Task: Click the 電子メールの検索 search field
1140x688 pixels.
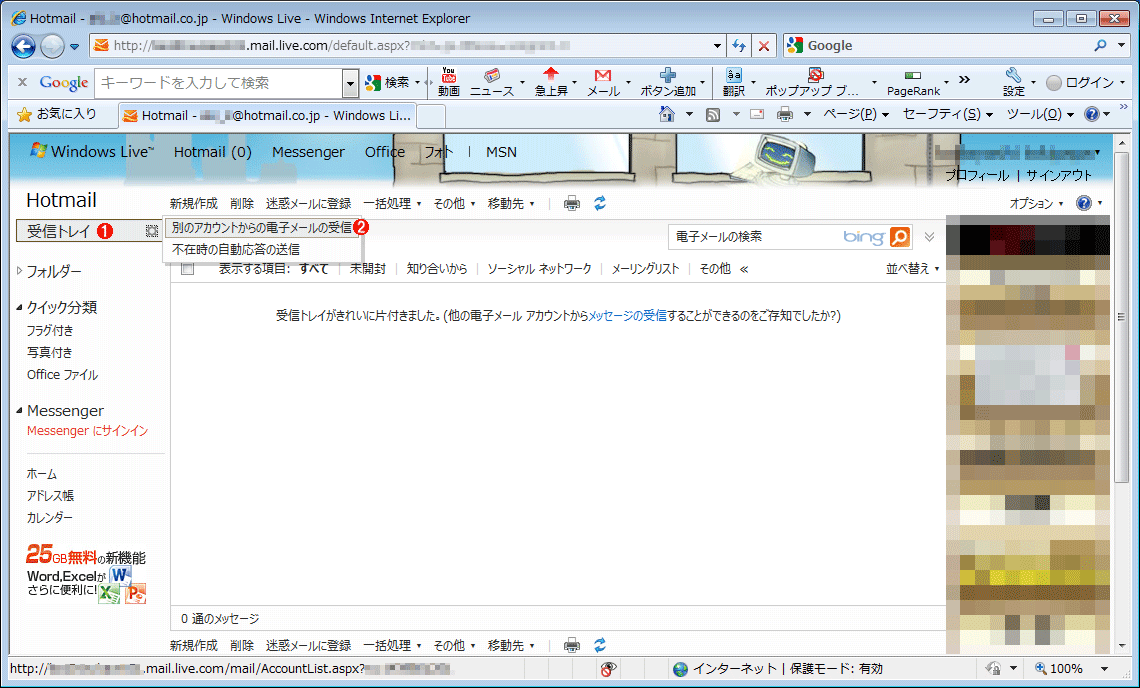Action: pyautogui.click(x=756, y=237)
